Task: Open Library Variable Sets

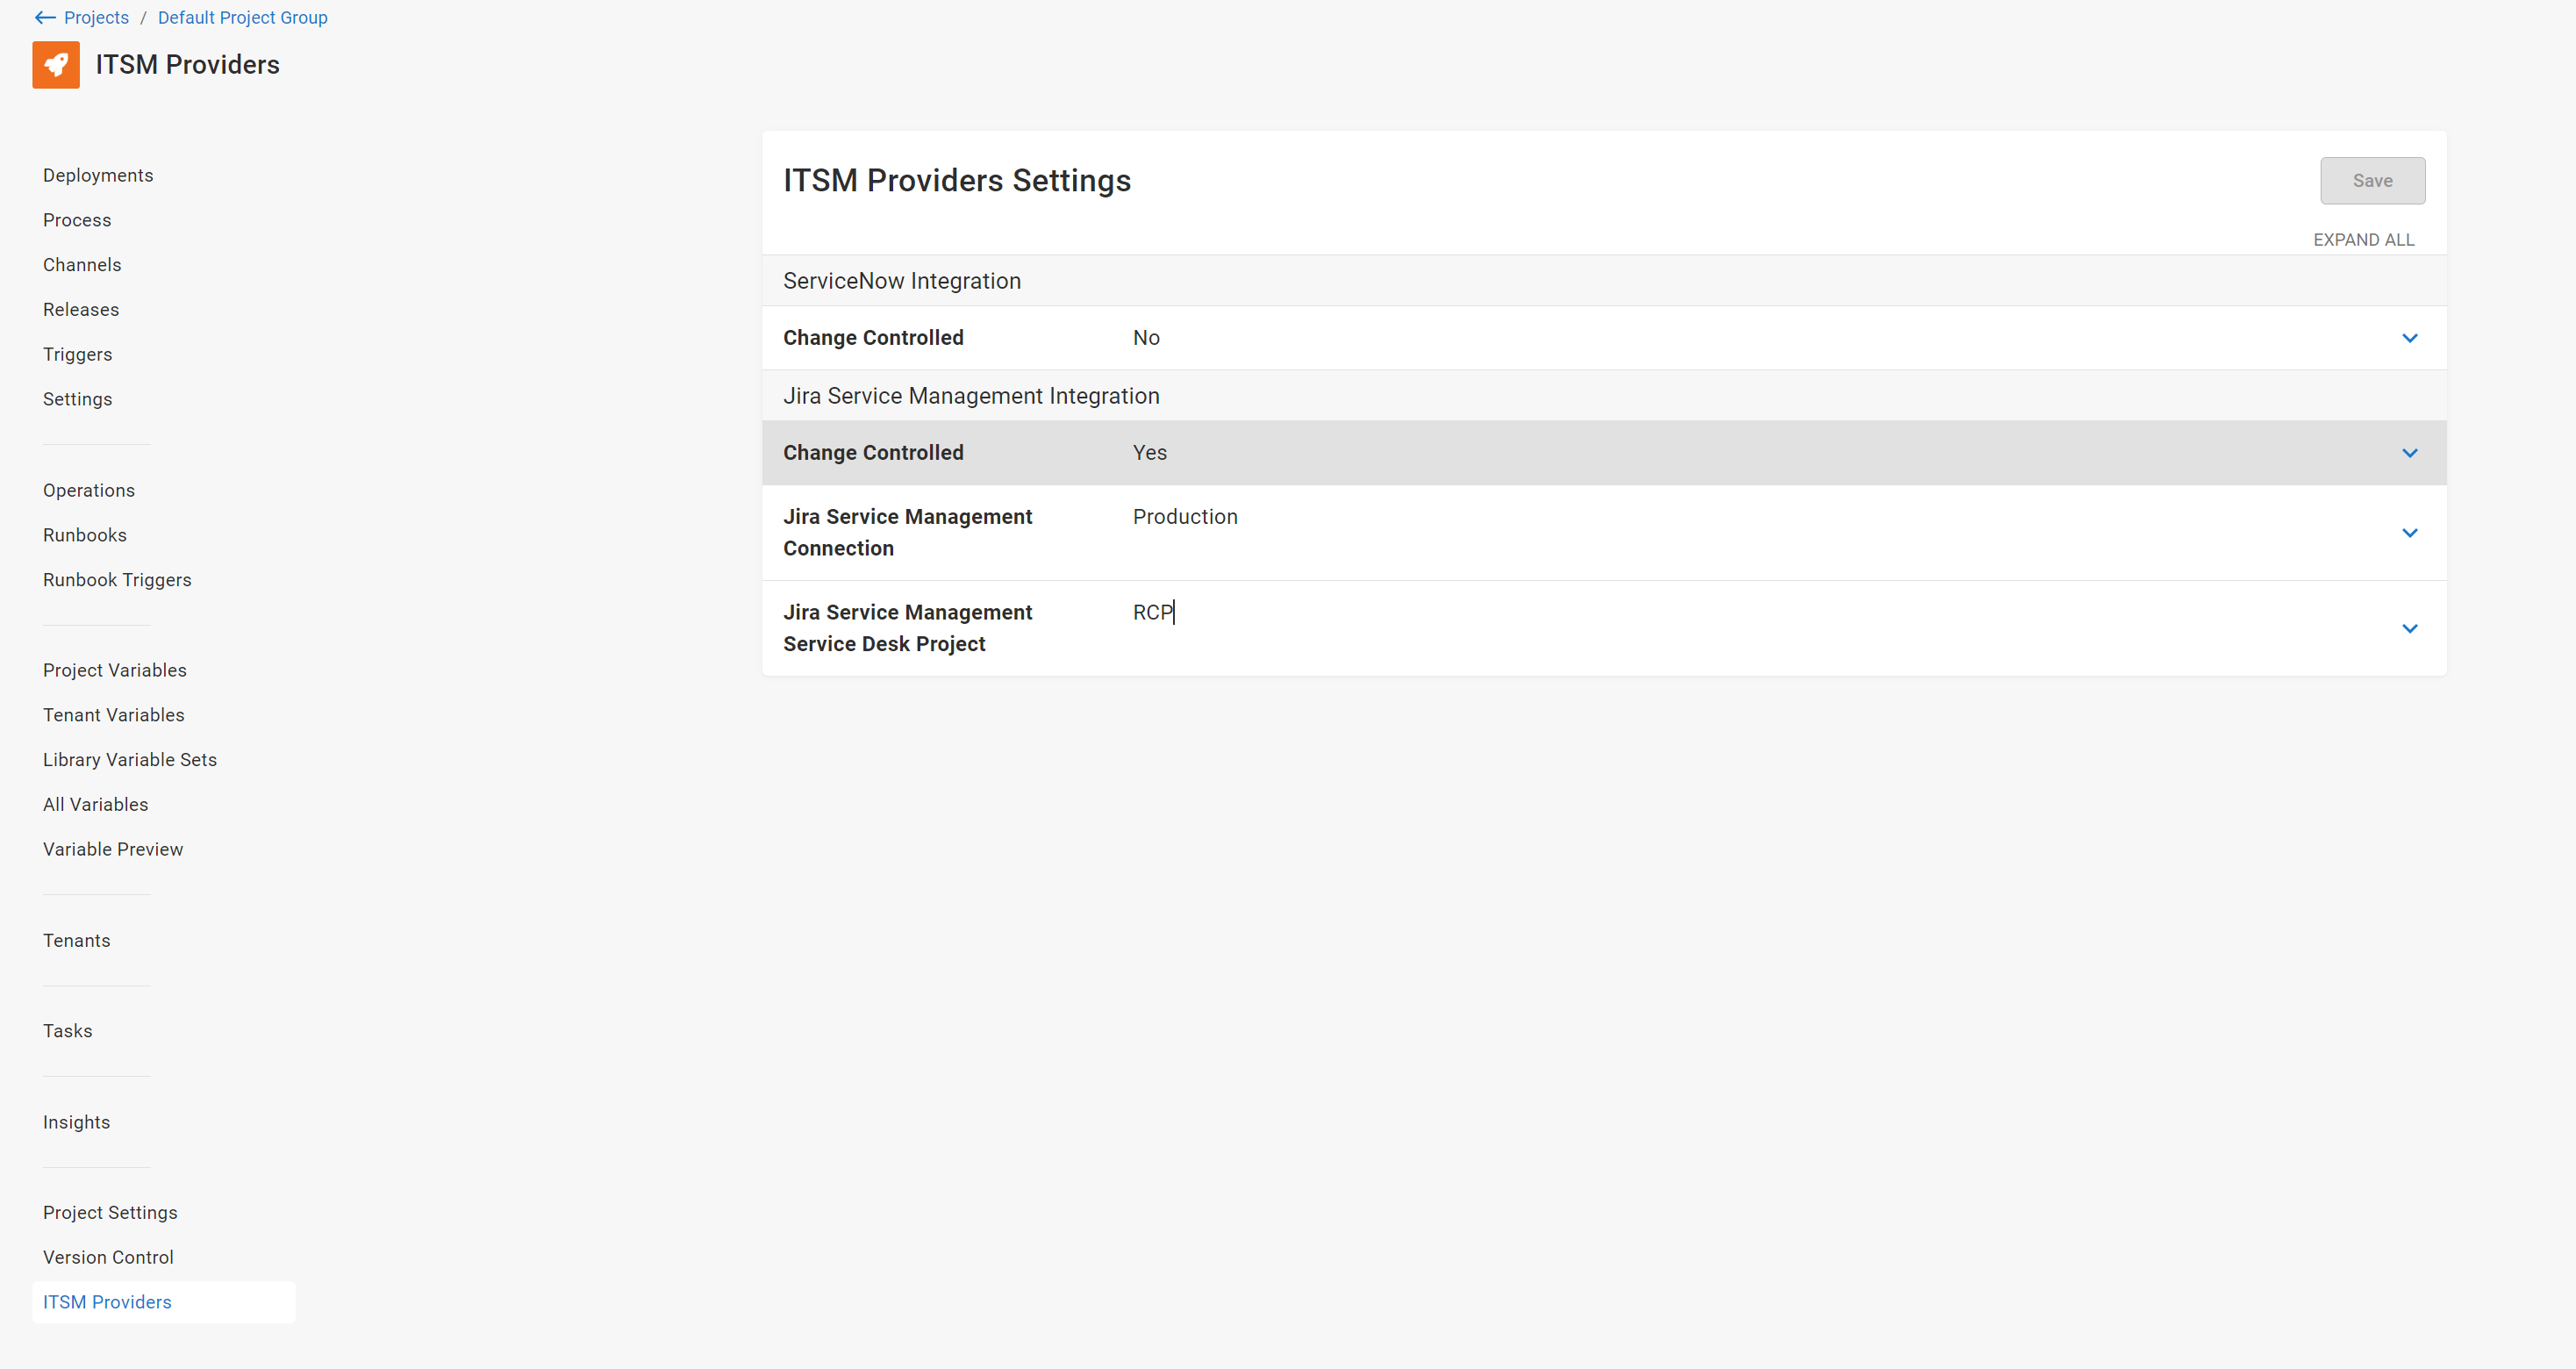Action: tap(130, 759)
